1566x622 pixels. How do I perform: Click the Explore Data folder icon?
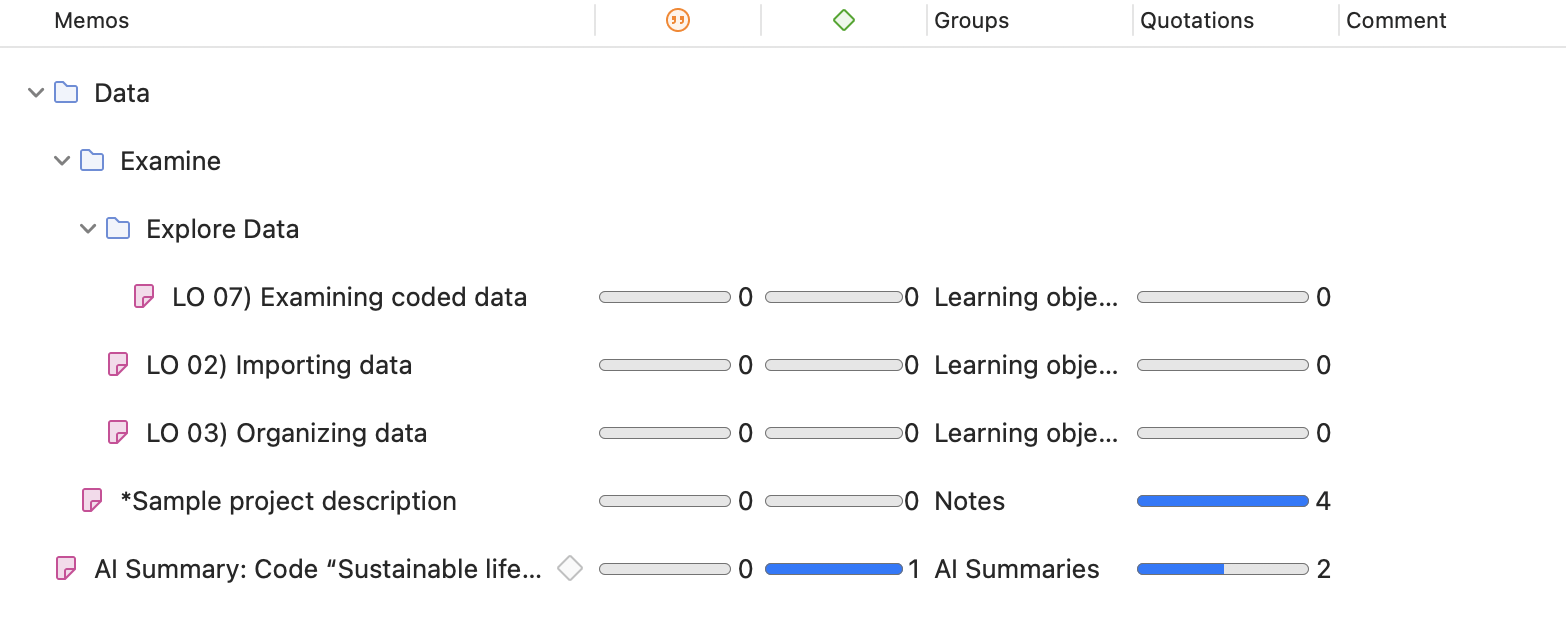point(118,229)
